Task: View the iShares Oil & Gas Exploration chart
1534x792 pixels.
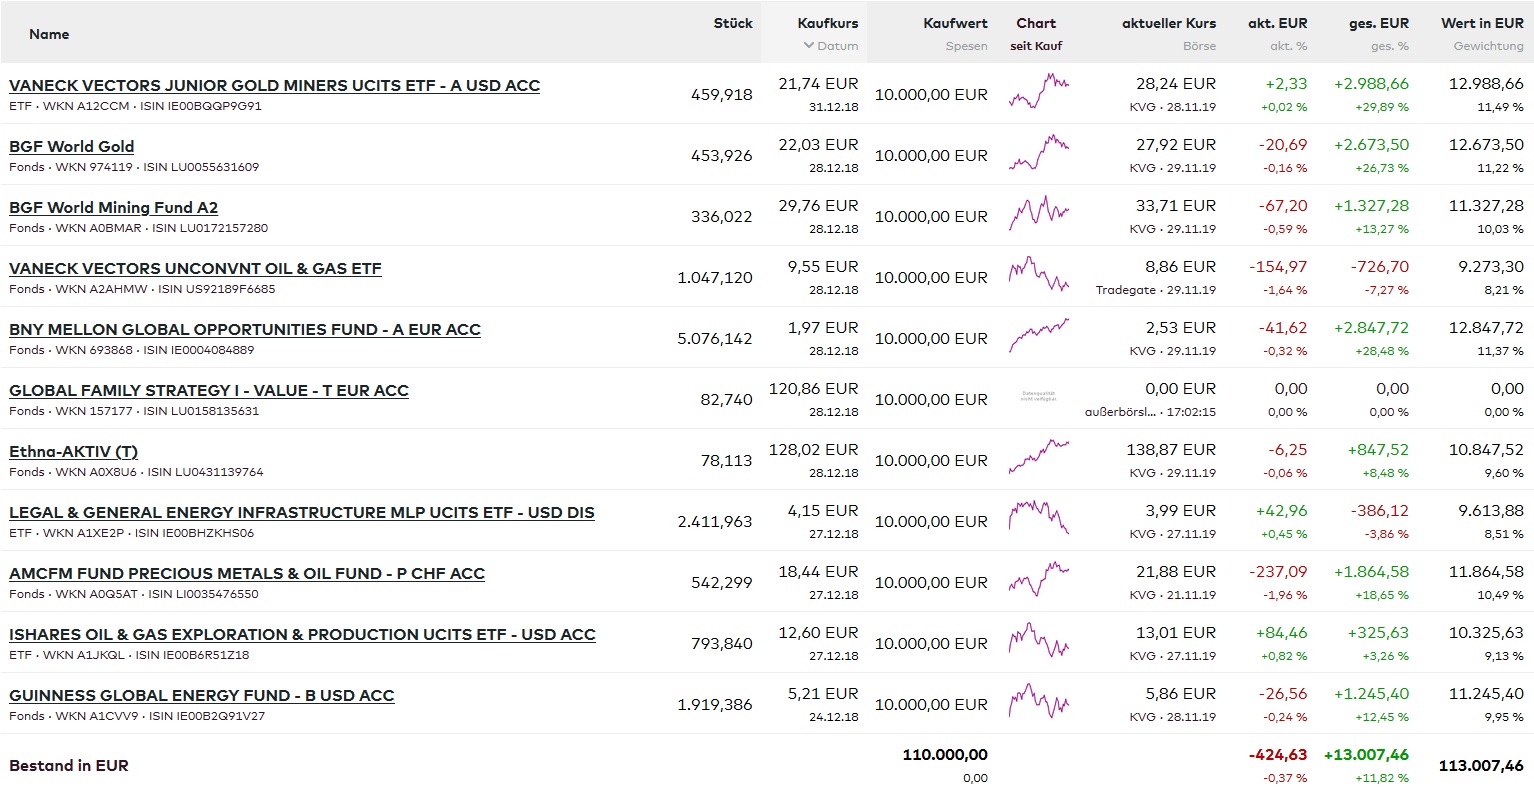Action: pyautogui.click(x=1039, y=641)
